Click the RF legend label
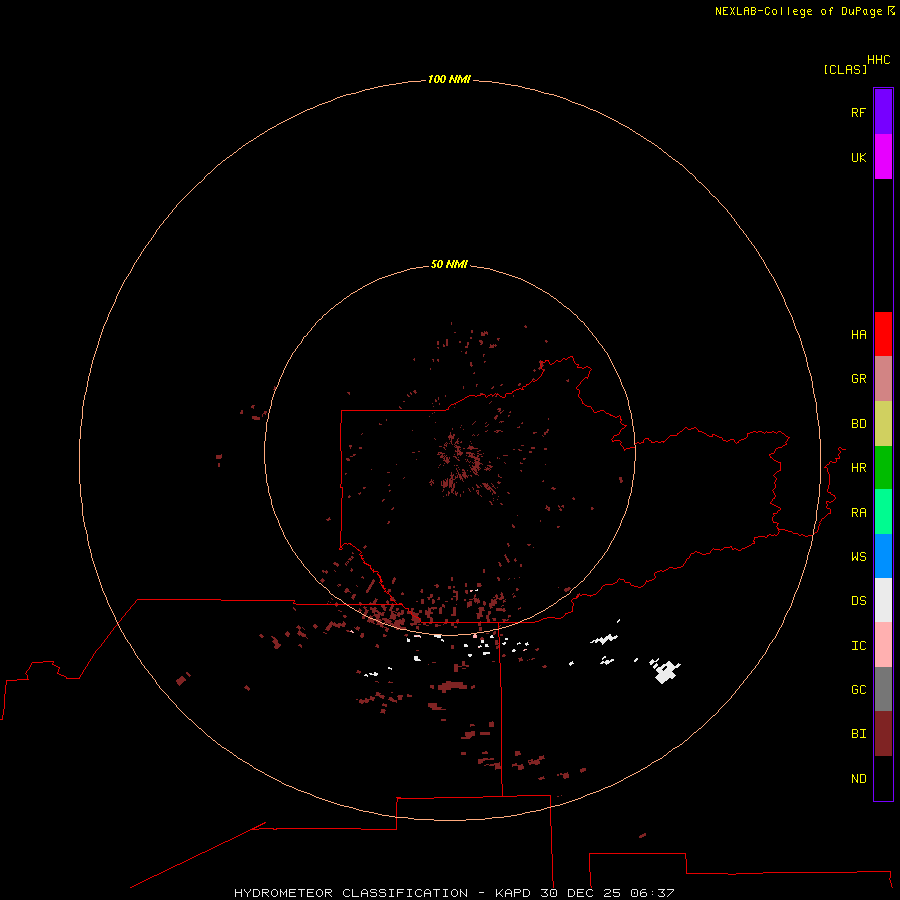Viewport: 900px width, 900px height. pyautogui.click(x=858, y=112)
